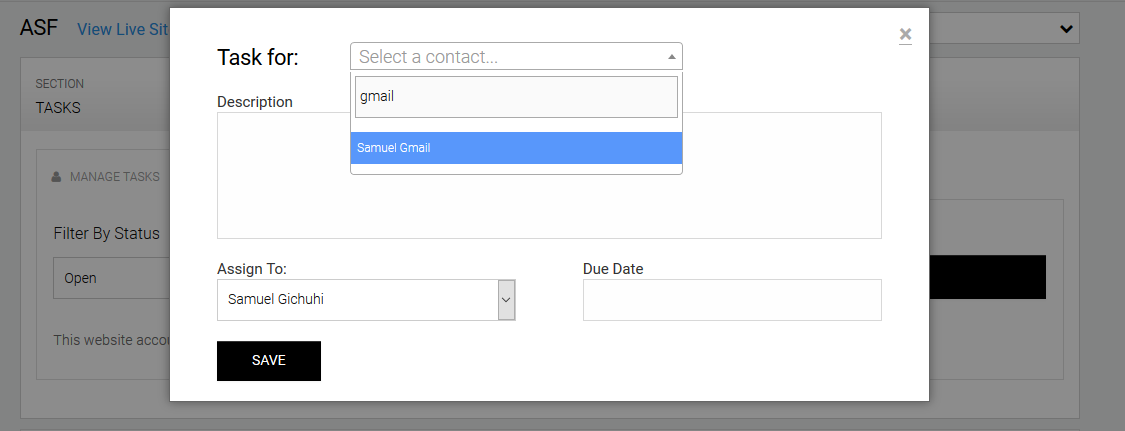
Task: Click the contact search field containing gmail
Action: point(516,97)
